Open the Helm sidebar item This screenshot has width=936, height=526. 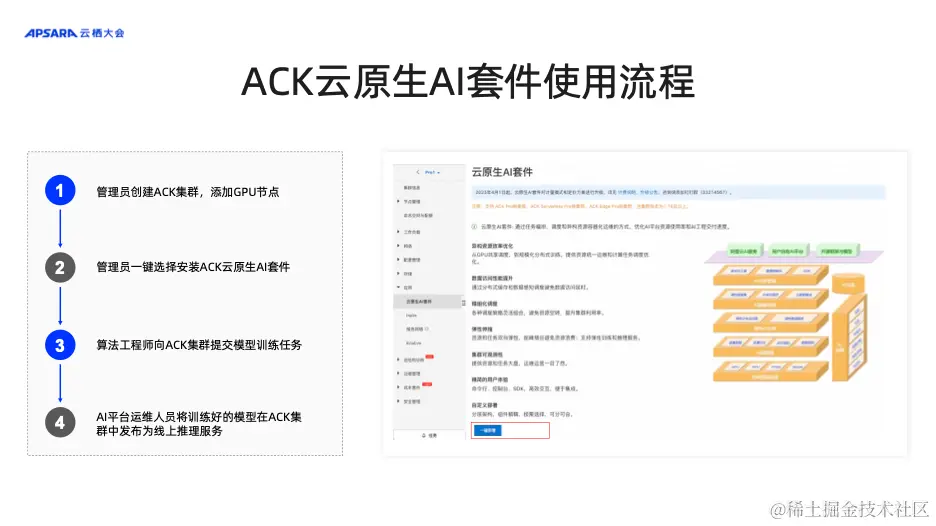click(x=411, y=315)
